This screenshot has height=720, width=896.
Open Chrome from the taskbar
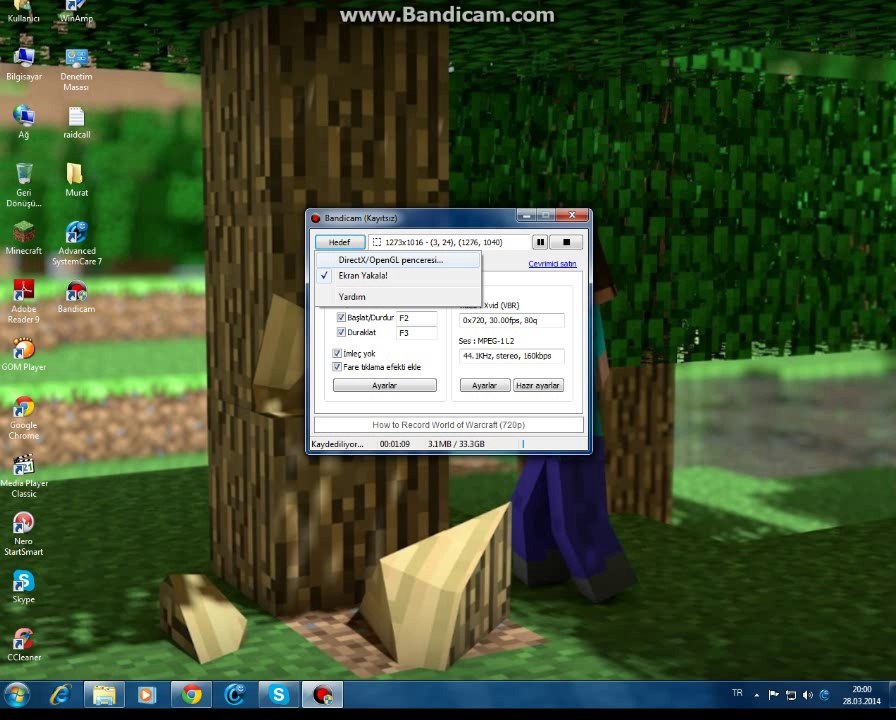(x=191, y=695)
